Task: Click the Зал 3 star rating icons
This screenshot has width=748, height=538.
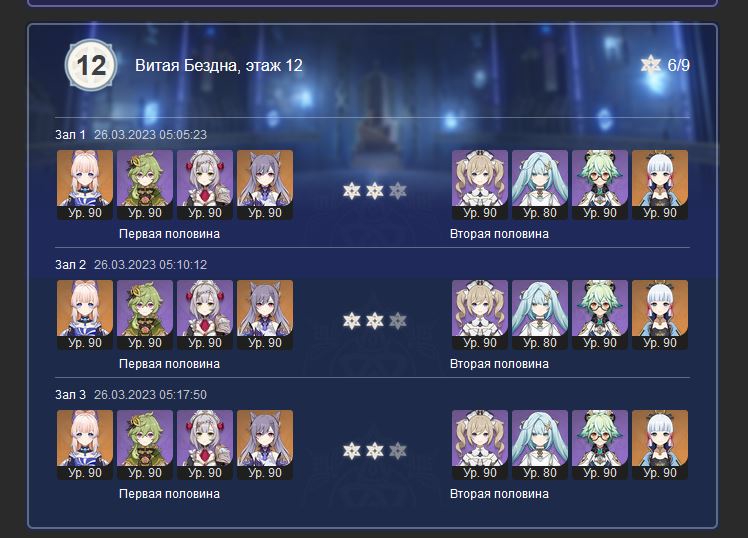Action: [x=374, y=451]
